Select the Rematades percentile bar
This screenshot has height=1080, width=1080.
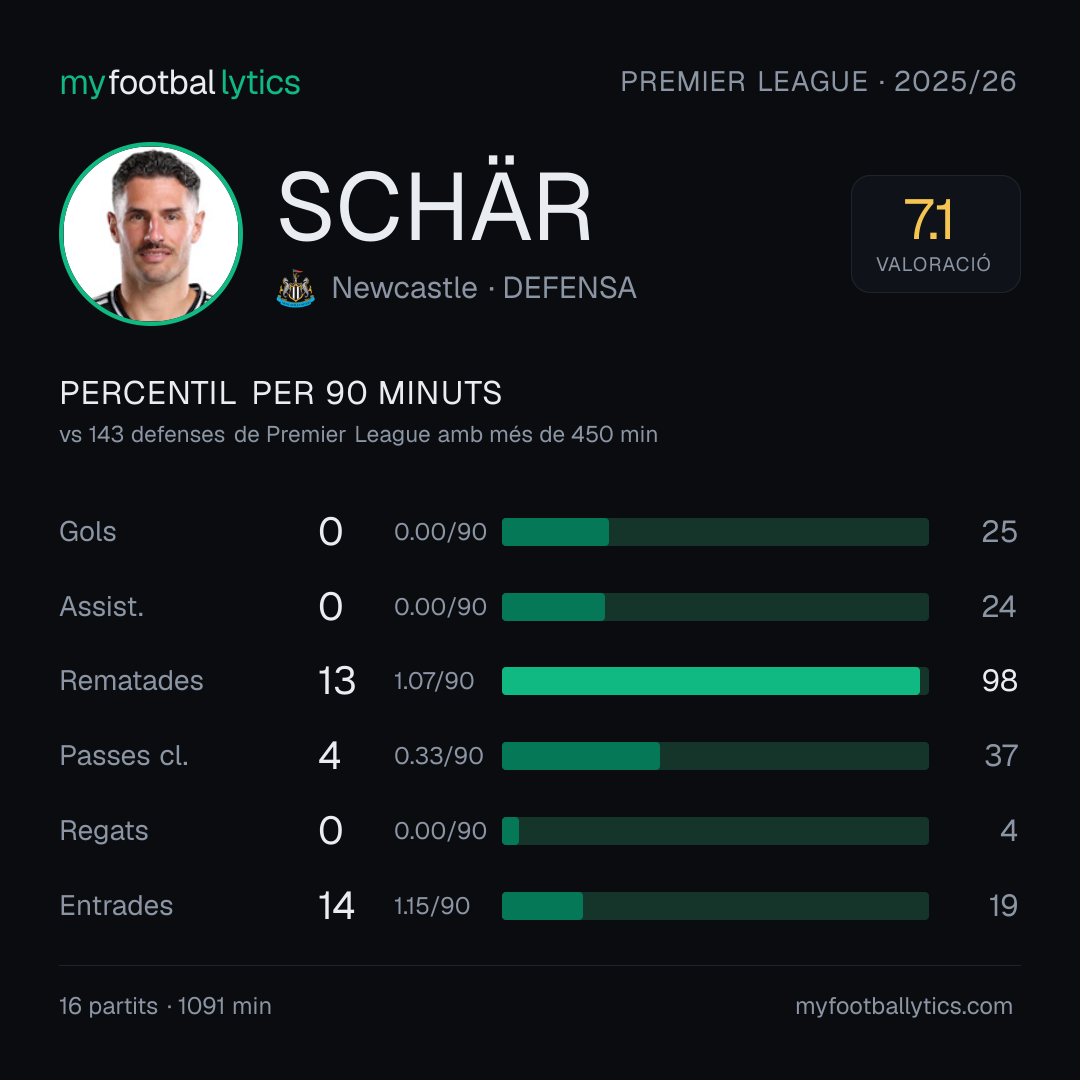point(715,681)
